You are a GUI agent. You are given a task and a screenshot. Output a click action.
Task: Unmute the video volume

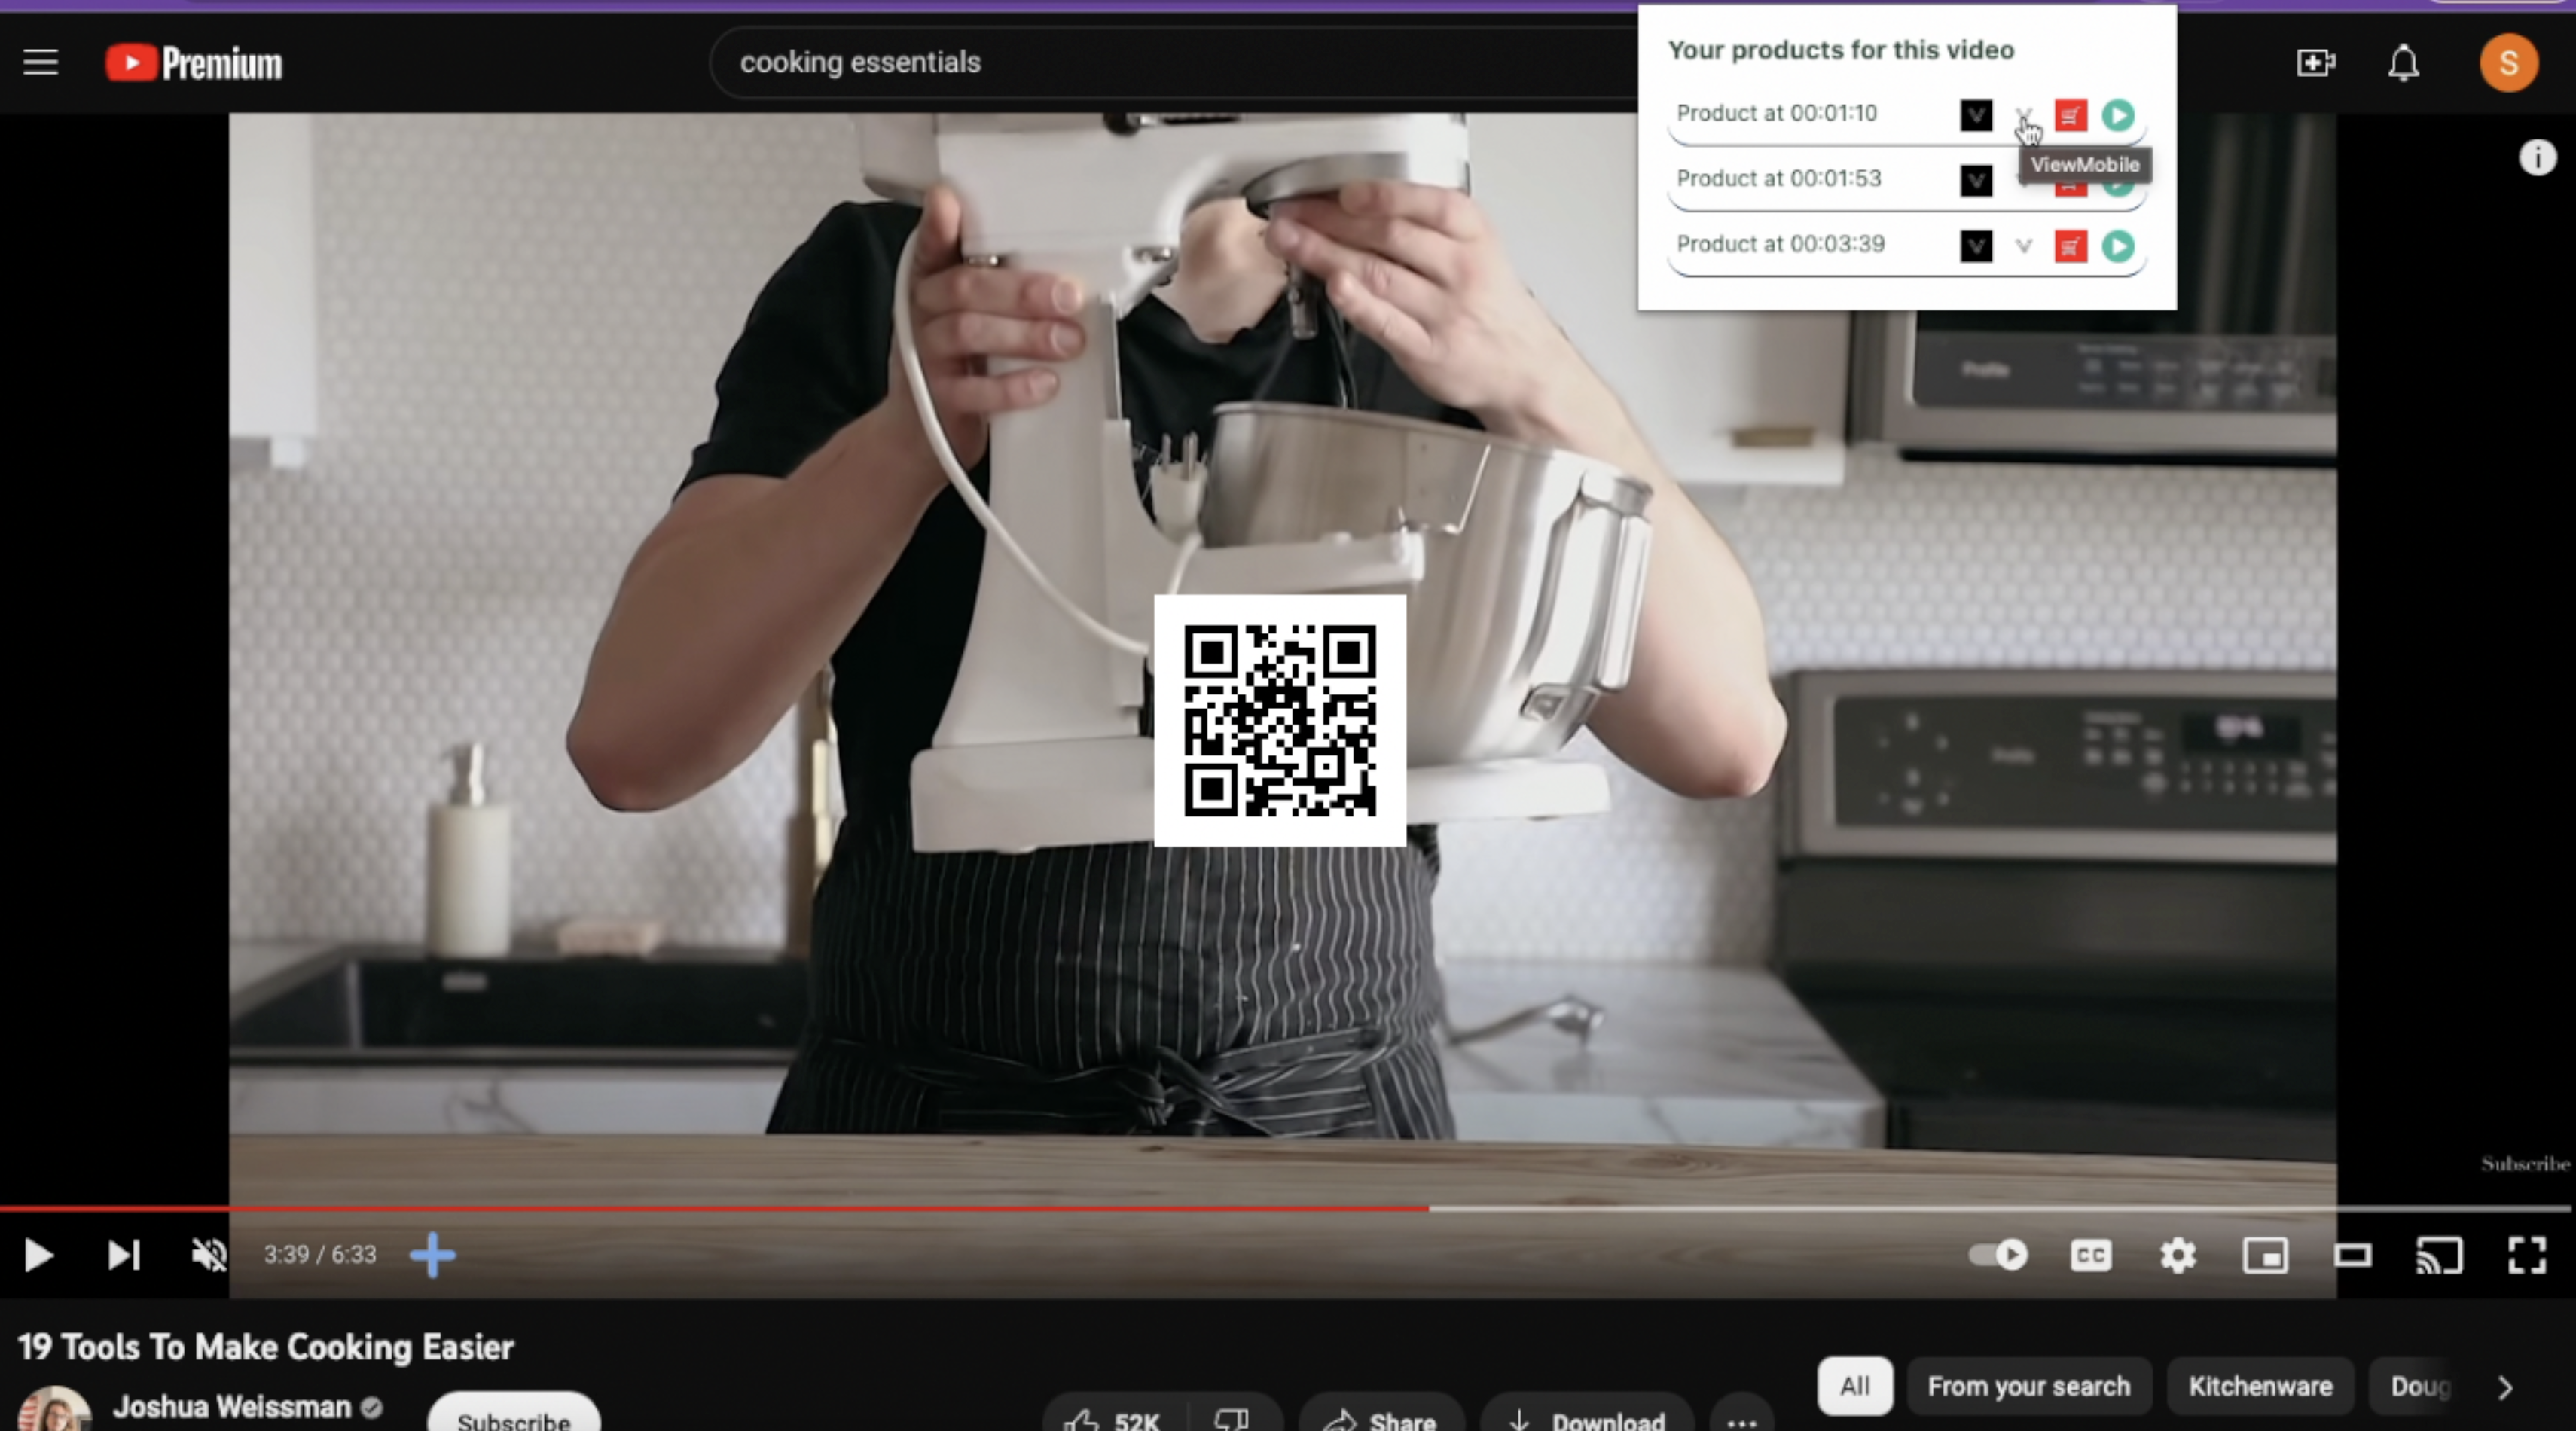[x=209, y=1255]
